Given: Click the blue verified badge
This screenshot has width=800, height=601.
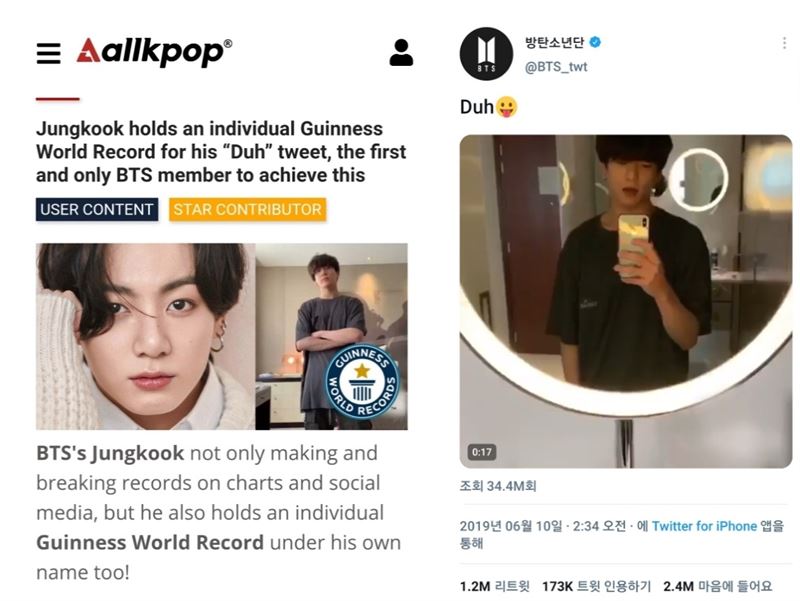Looking at the screenshot, I should 595,42.
